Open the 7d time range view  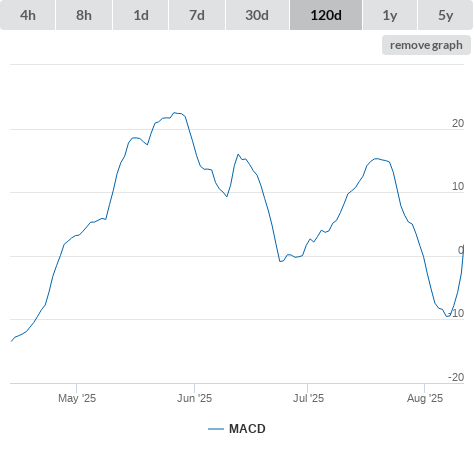pyautogui.click(x=197, y=15)
